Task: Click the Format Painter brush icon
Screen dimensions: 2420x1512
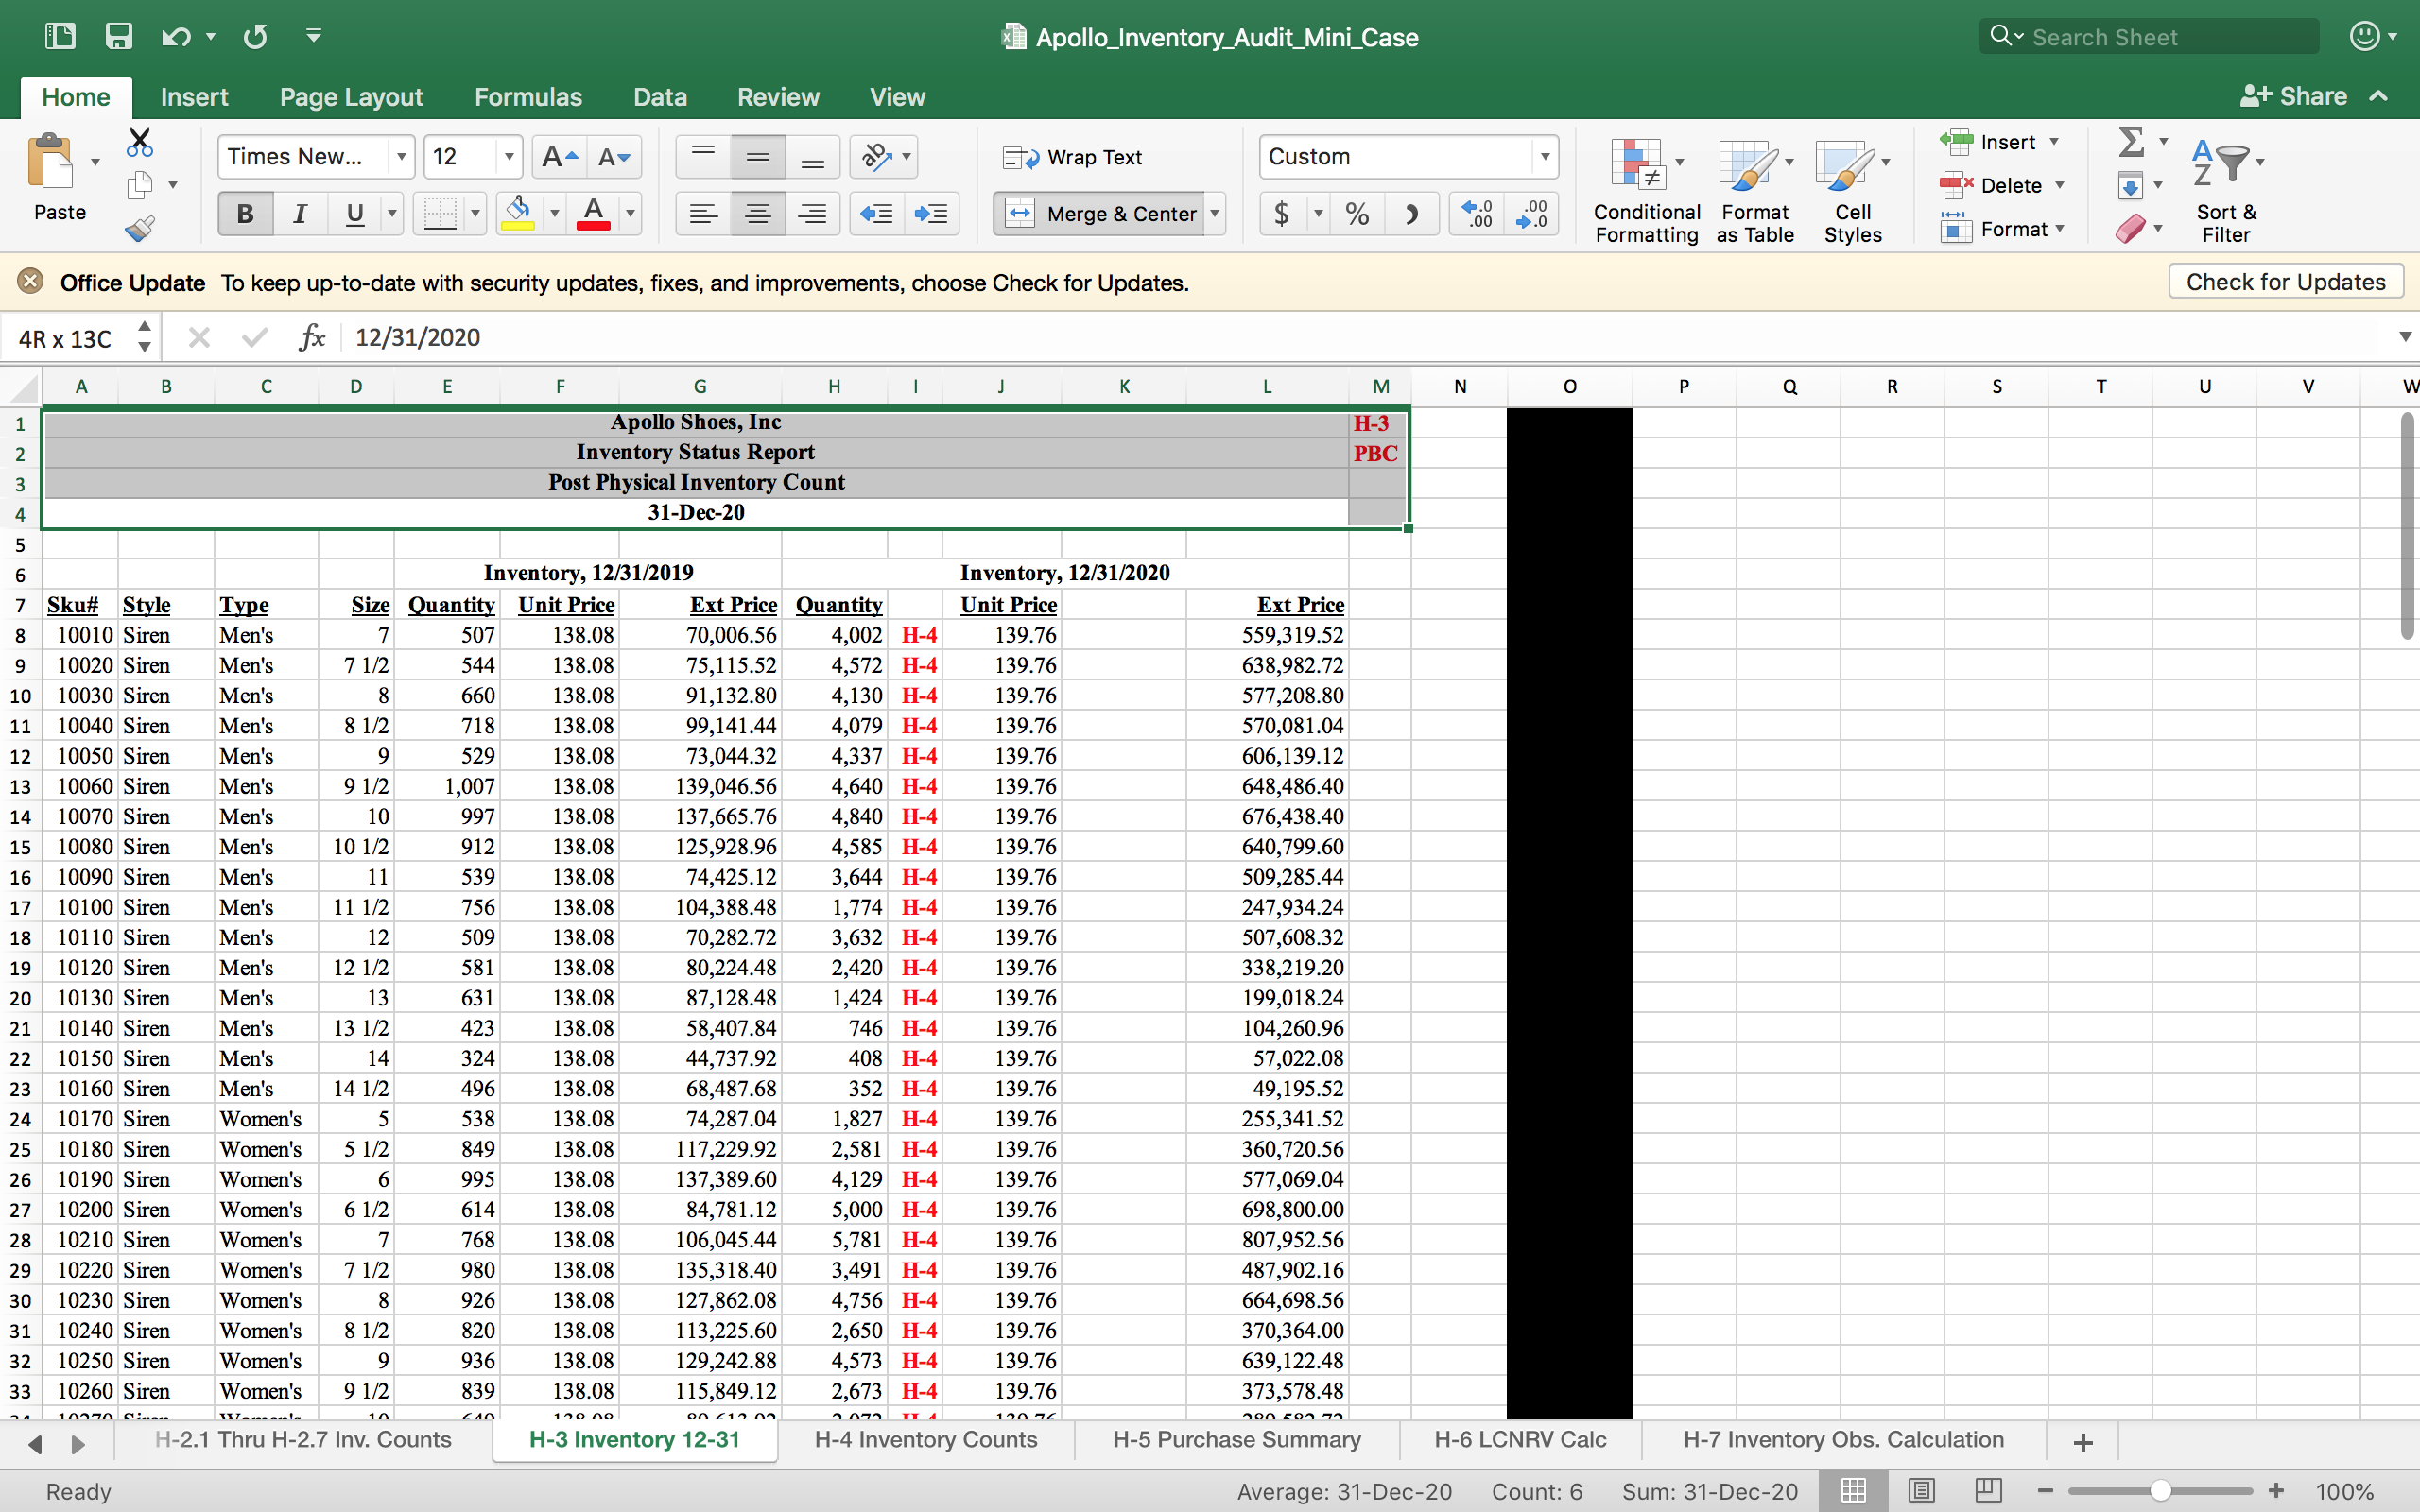Action: click(140, 229)
